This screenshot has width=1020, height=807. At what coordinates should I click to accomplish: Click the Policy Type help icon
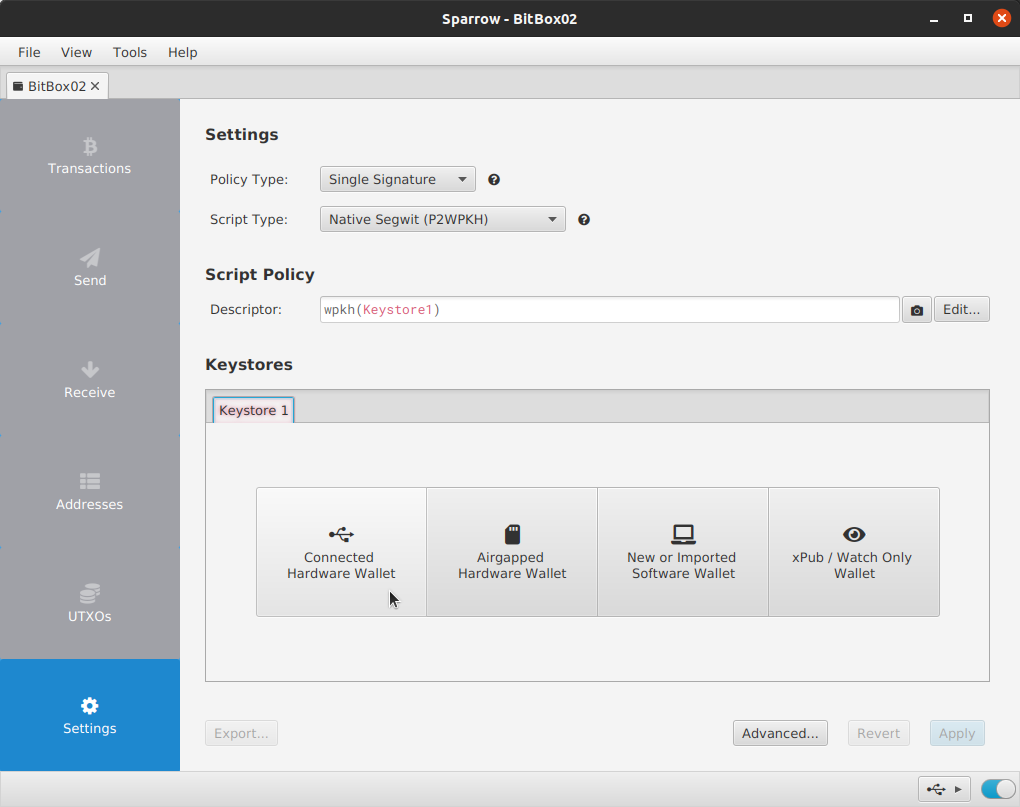(x=494, y=179)
